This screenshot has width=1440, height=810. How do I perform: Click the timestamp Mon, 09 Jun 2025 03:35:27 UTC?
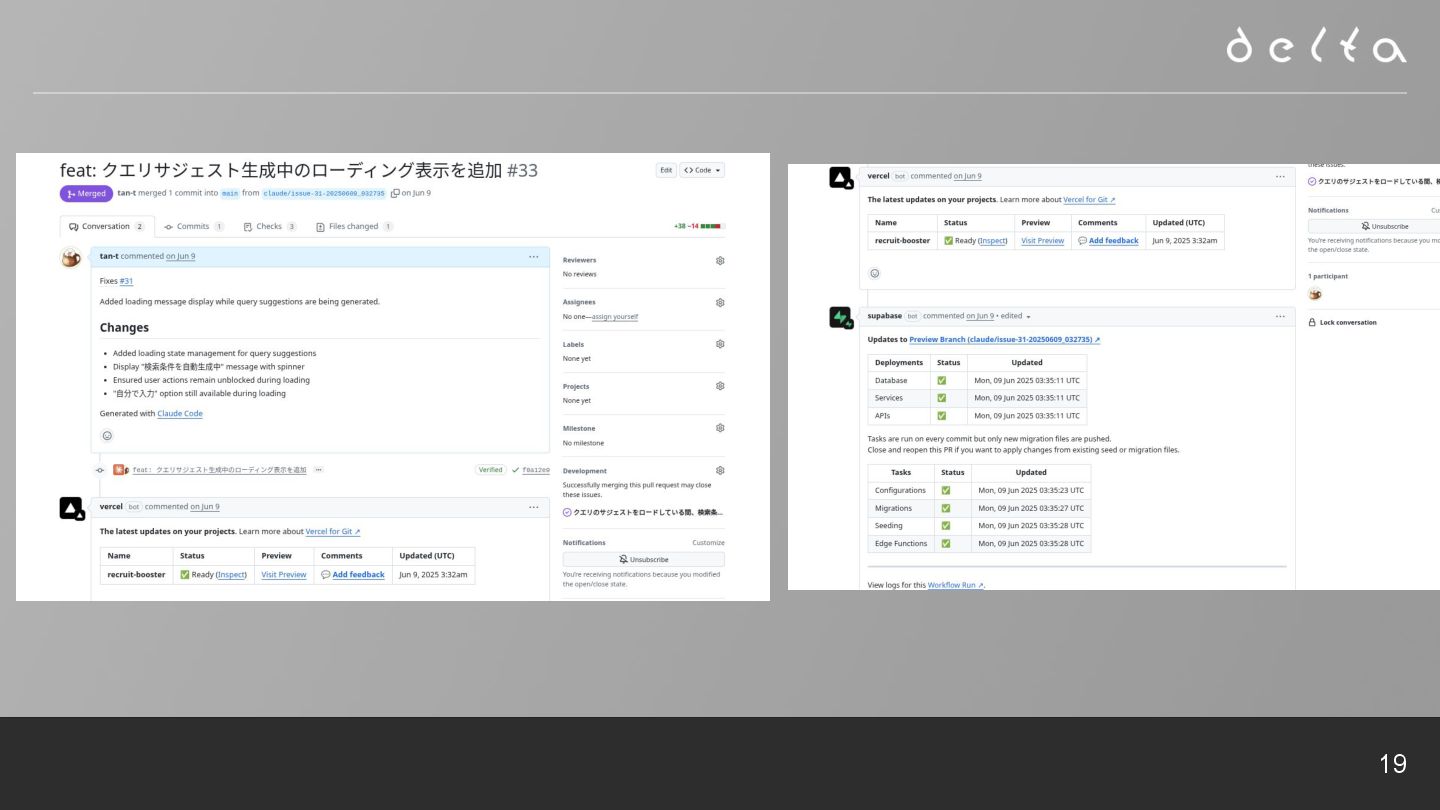[x=1031, y=508]
